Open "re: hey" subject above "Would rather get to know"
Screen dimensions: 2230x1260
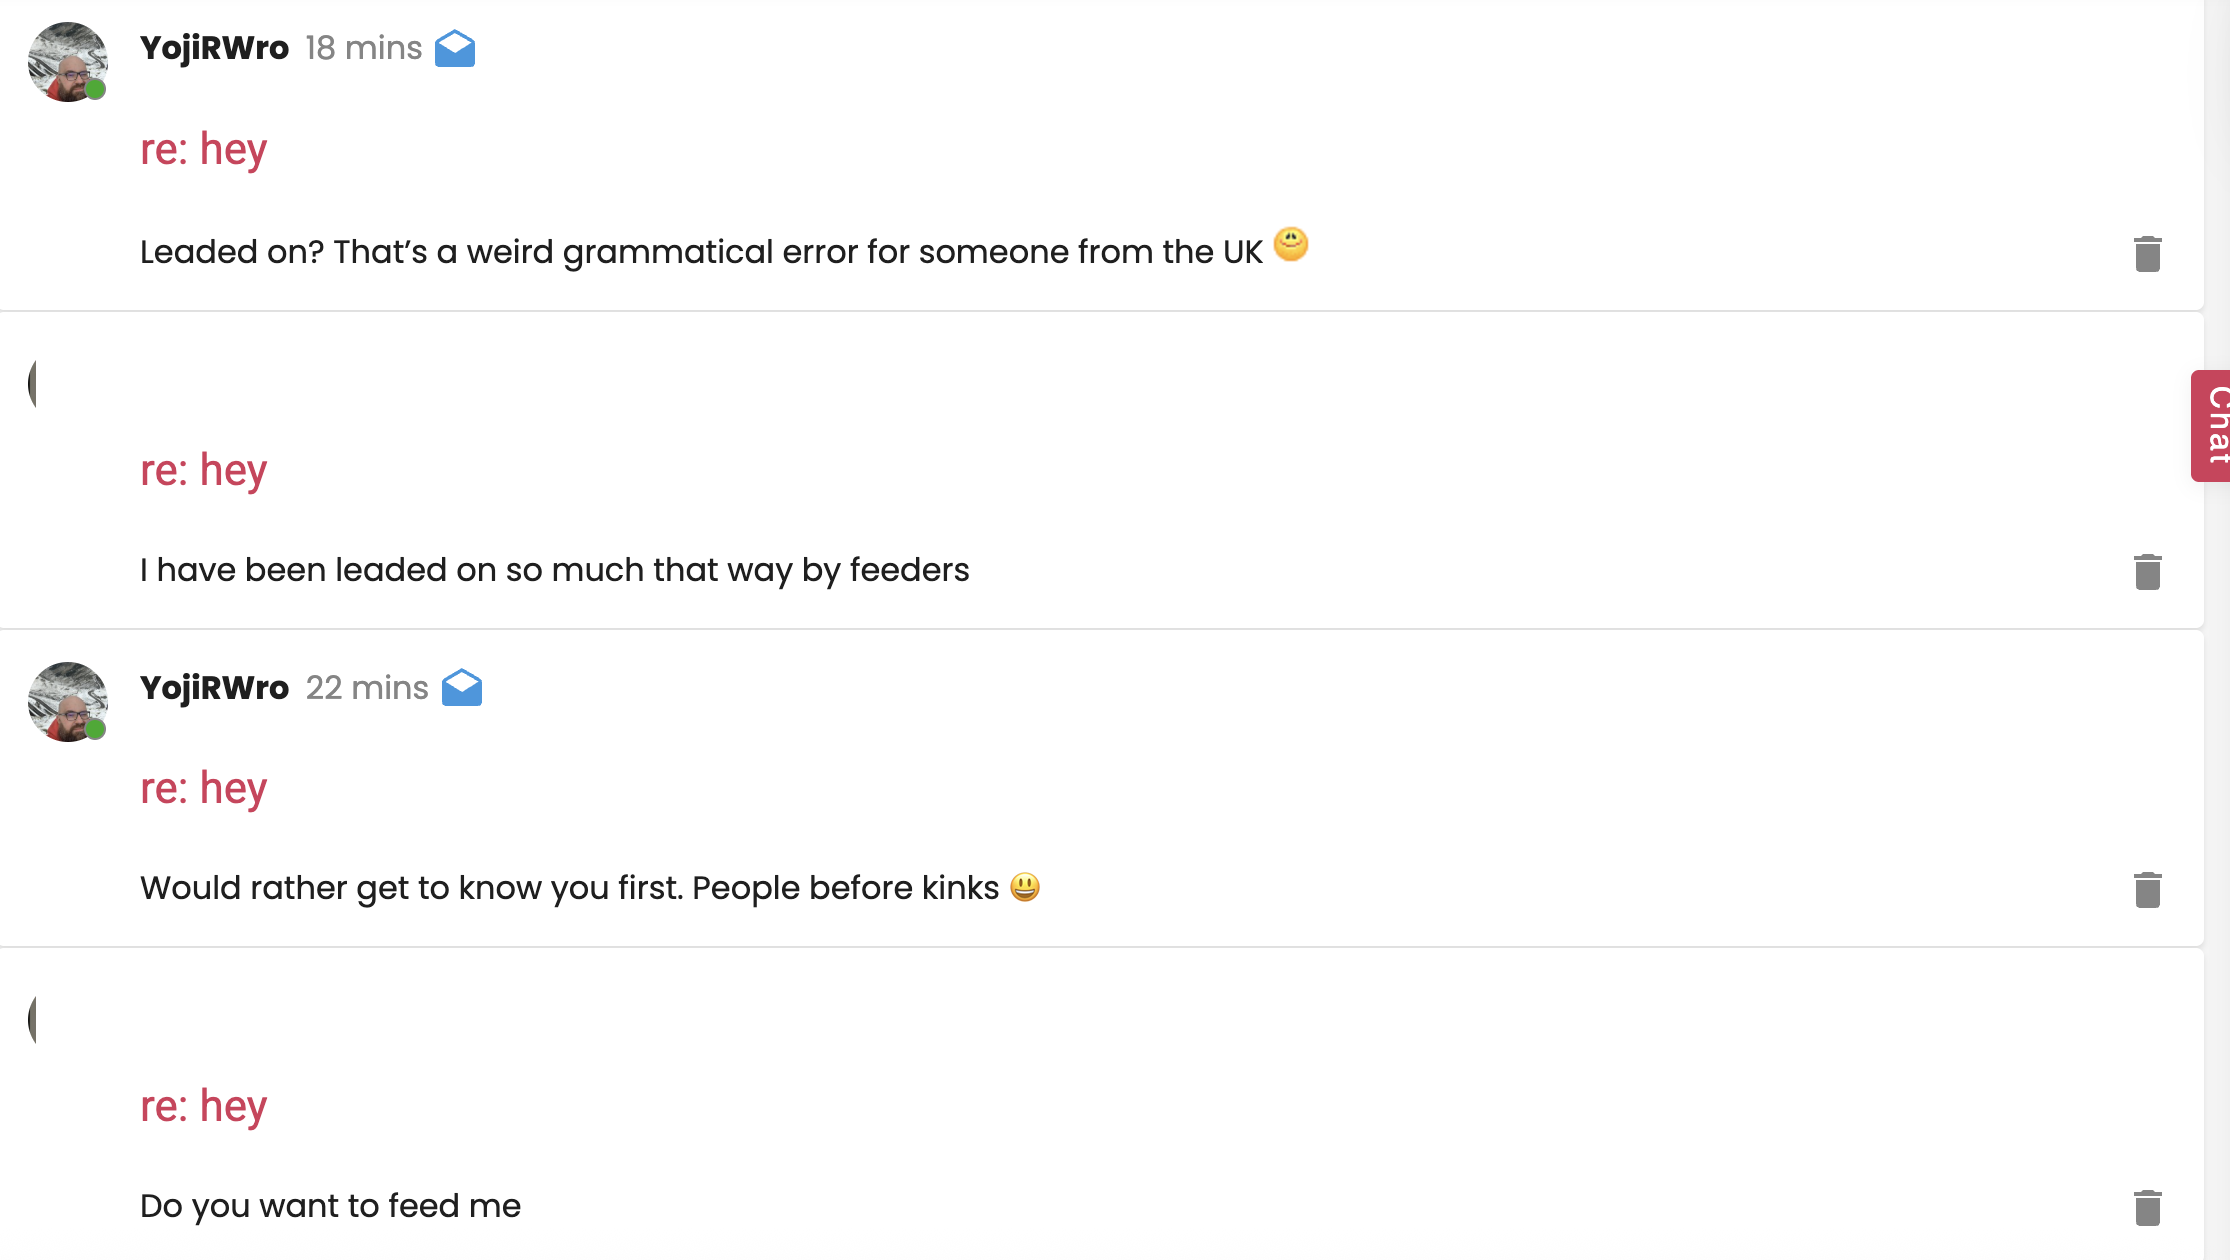(203, 789)
